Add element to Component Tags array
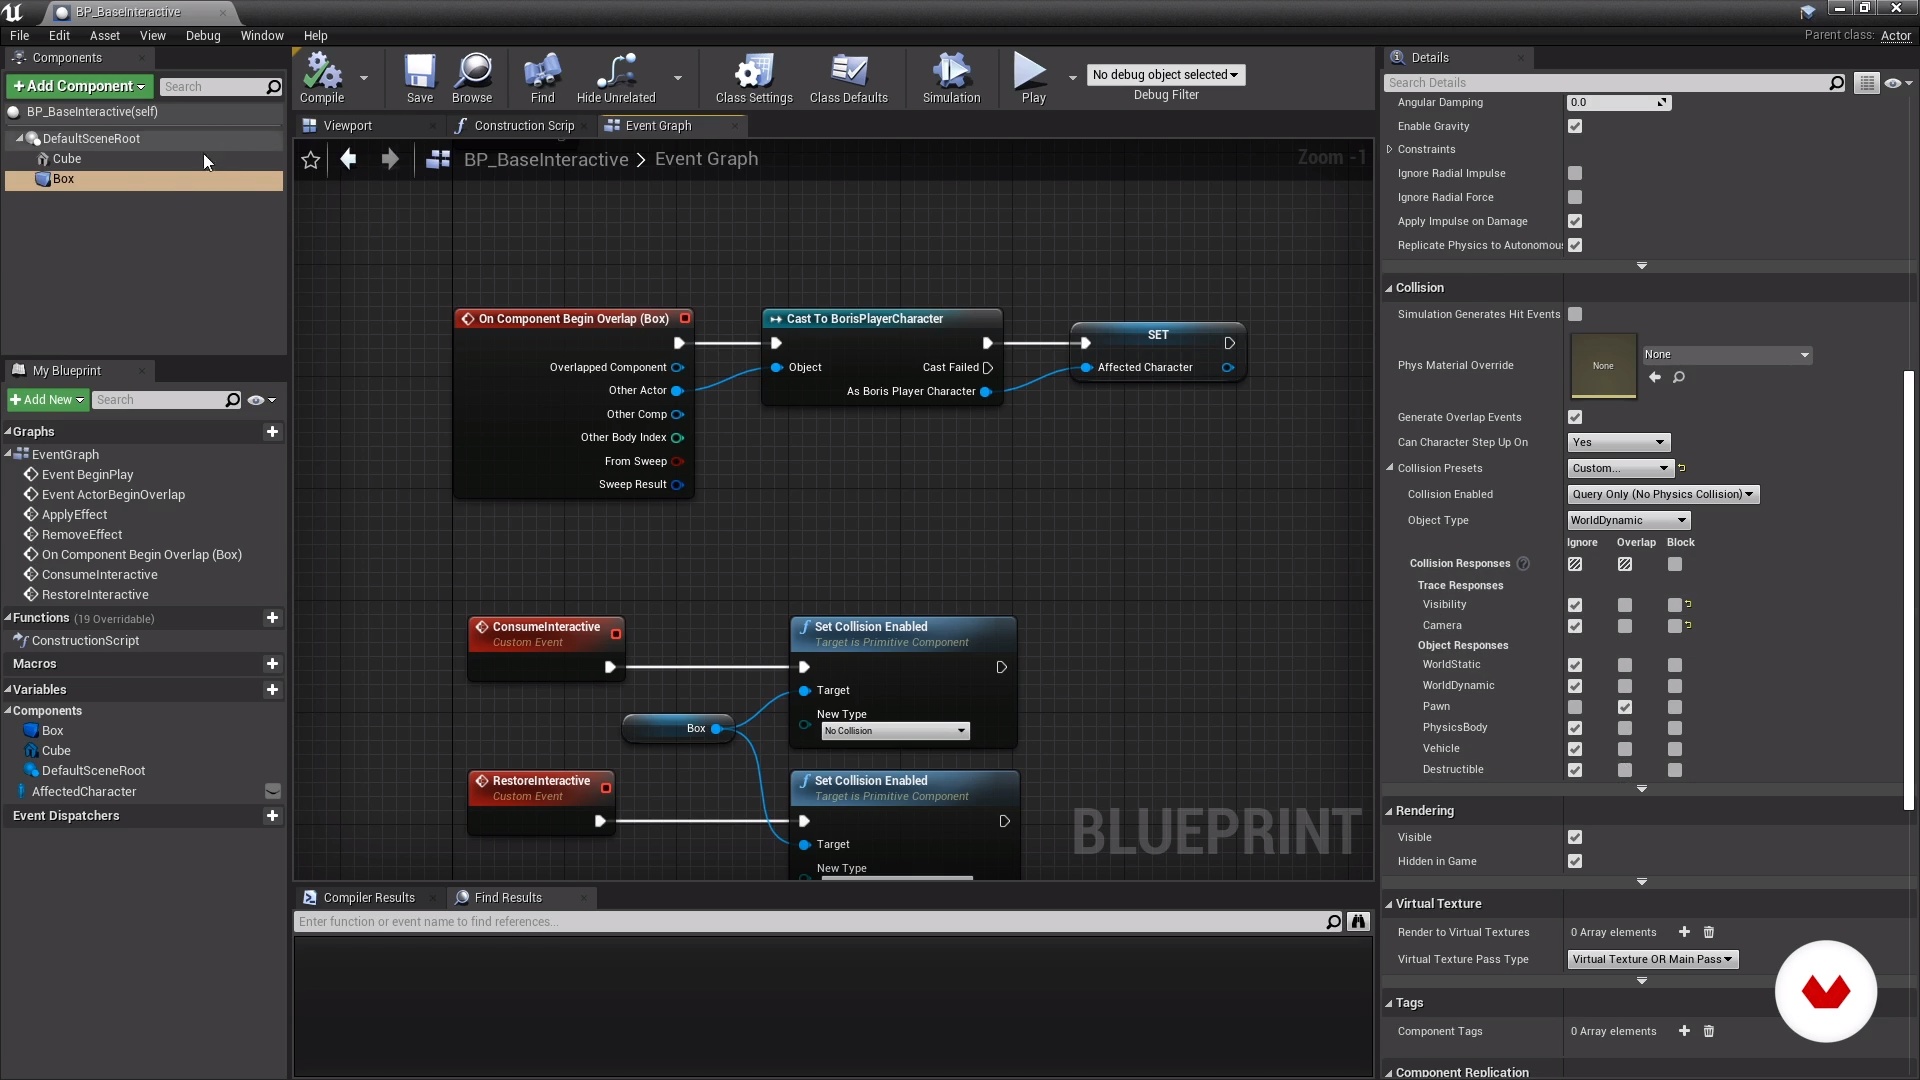This screenshot has width=1920, height=1080. click(x=1684, y=1032)
